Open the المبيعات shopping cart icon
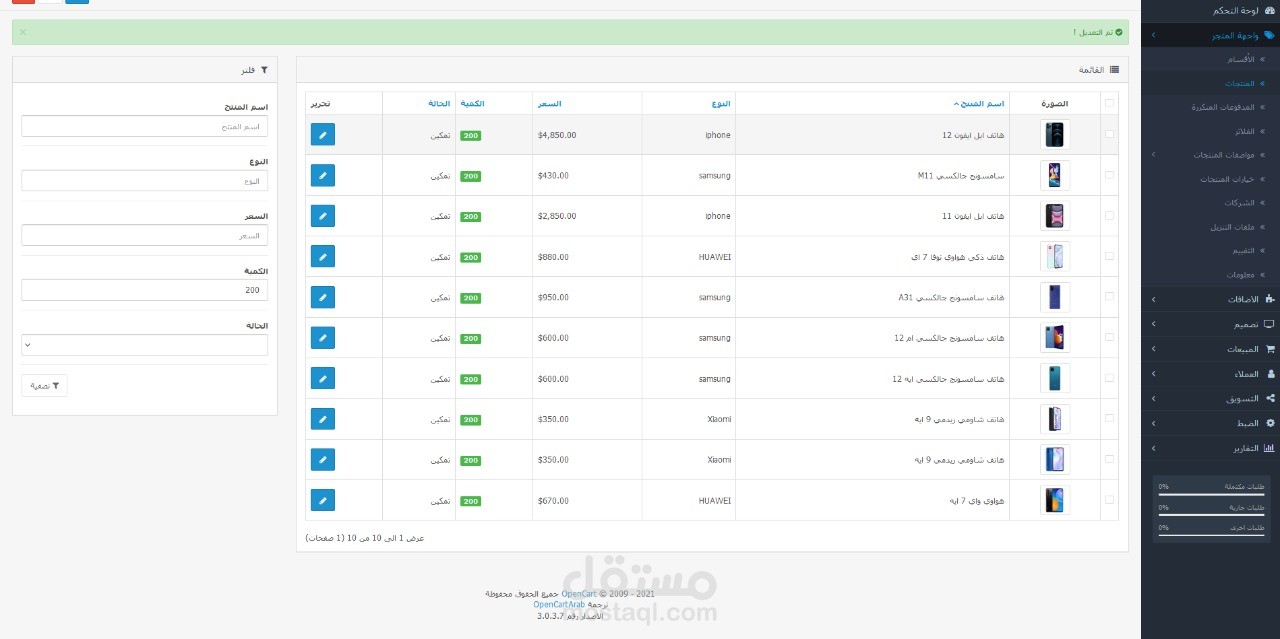The width and height of the screenshot is (1280, 639). click(x=1270, y=349)
